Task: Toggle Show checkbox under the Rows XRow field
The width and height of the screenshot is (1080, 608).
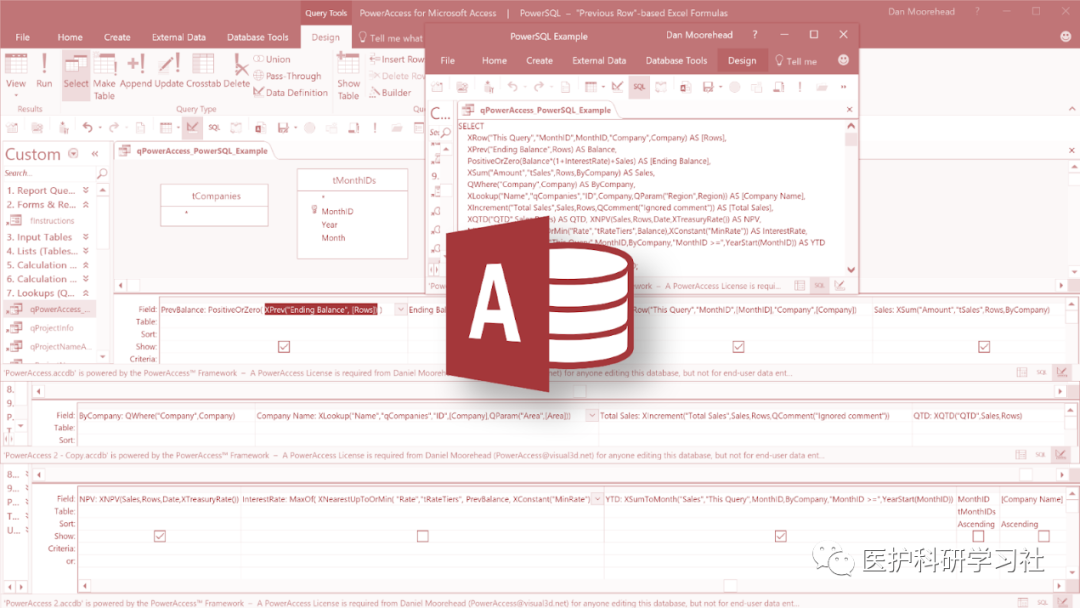Action: (738, 346)
